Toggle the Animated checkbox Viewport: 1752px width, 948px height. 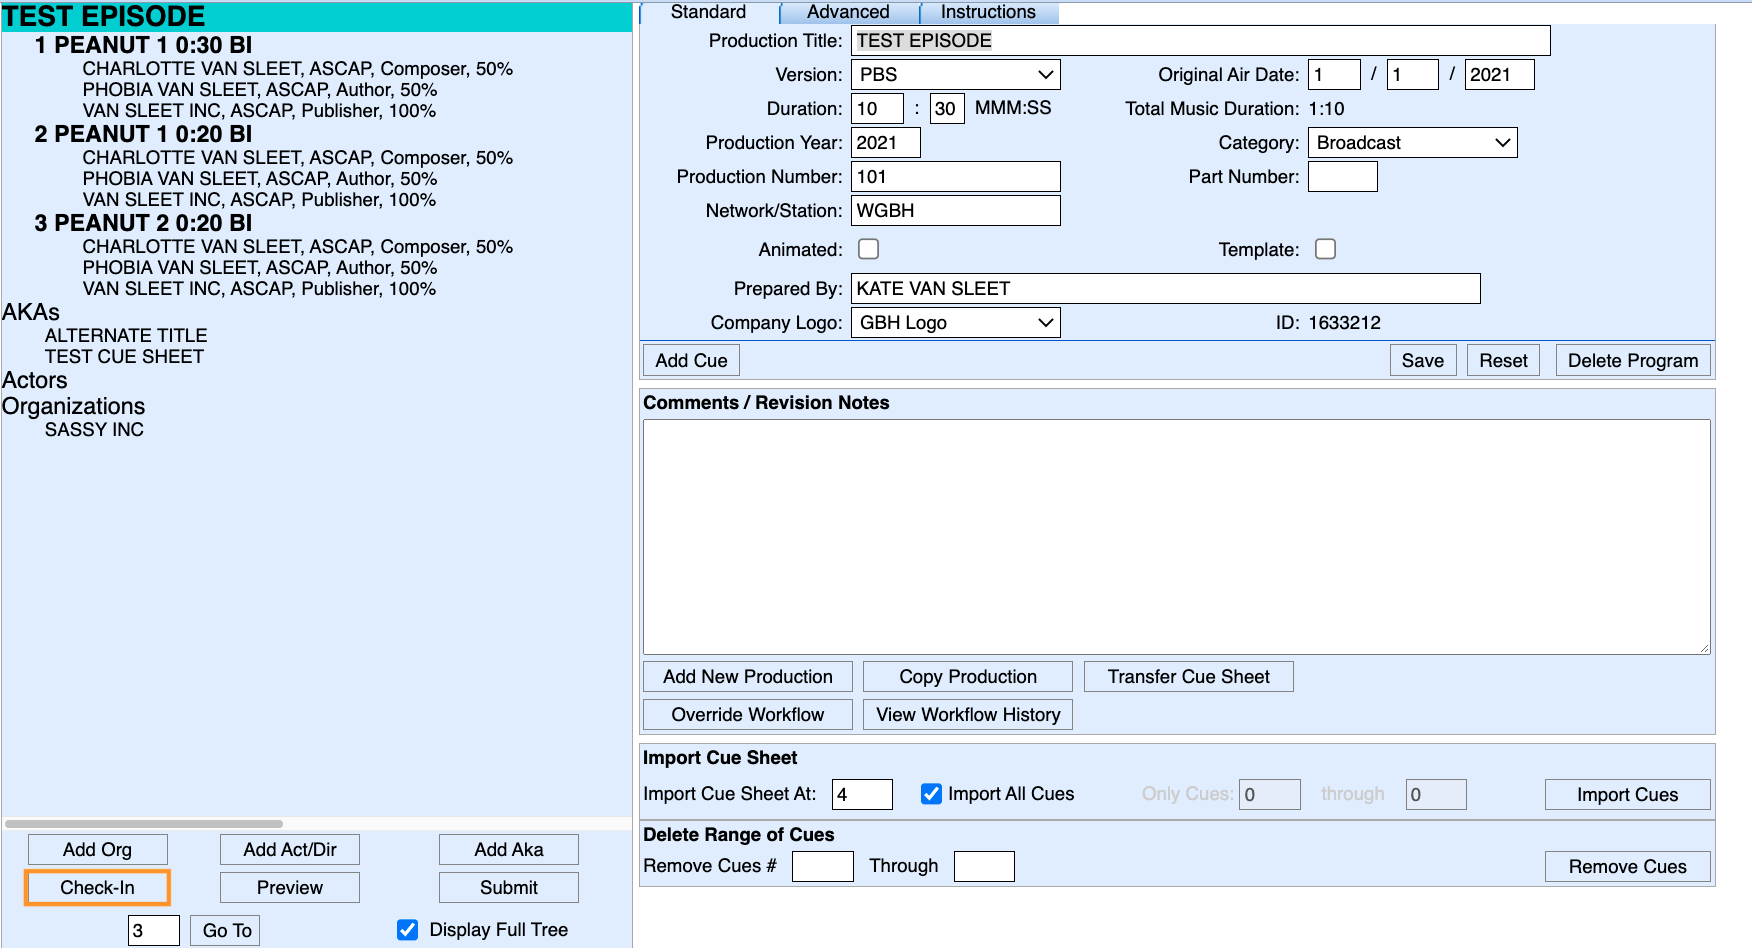(x=869, y=249)
